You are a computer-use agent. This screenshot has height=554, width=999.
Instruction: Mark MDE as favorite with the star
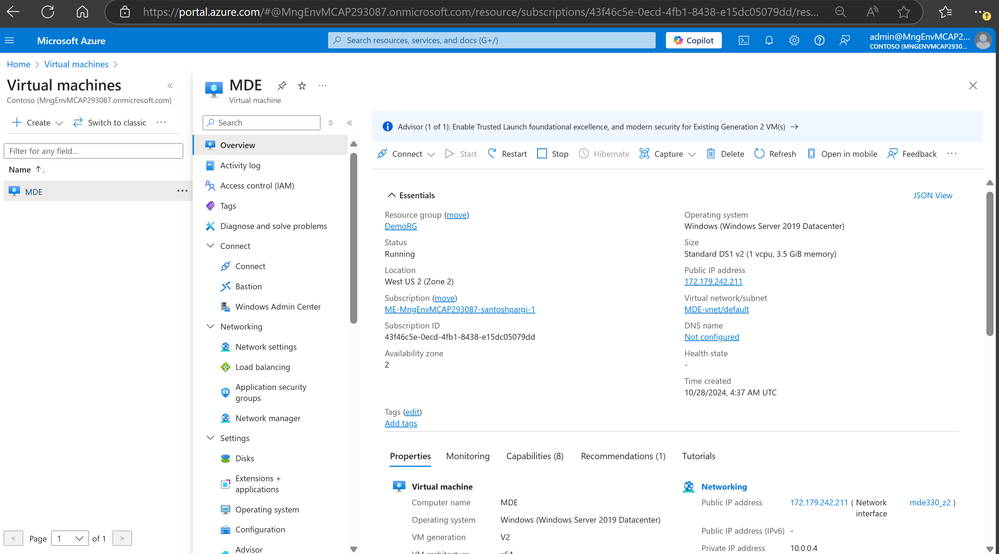point(302,85)
